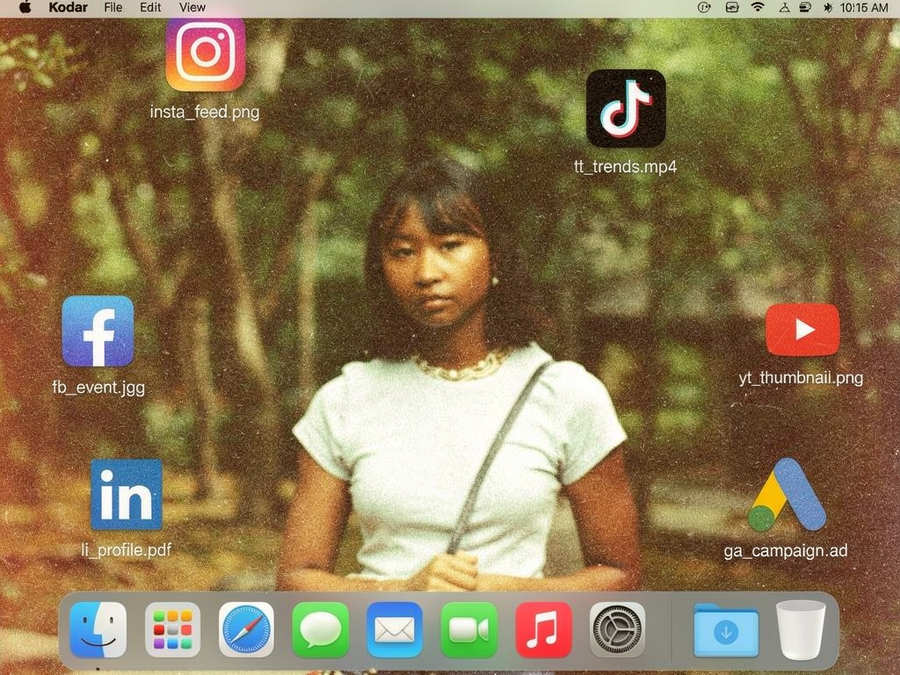Click the Bluetooth icon in menu bar
900x675 pixels.
point(828,7)
